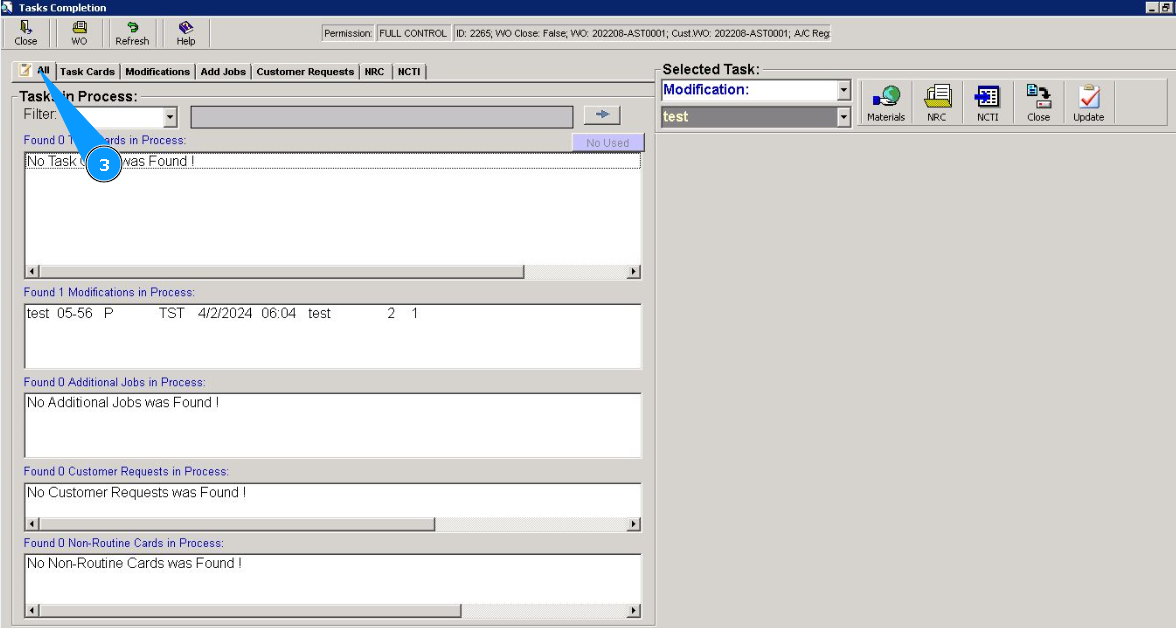Click 'Found 0 Customer Requests in Process' label
The image size is (1176, 629).
tap(126, 472)
